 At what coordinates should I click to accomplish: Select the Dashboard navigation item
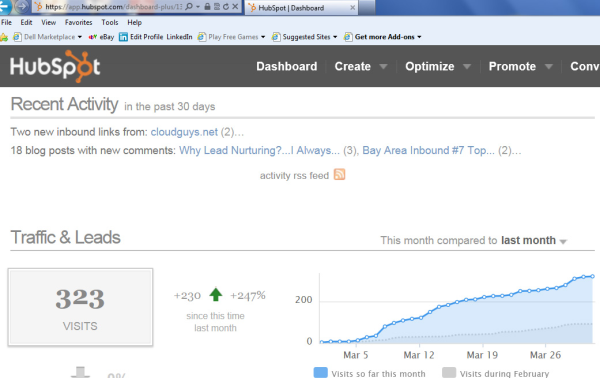287,66
